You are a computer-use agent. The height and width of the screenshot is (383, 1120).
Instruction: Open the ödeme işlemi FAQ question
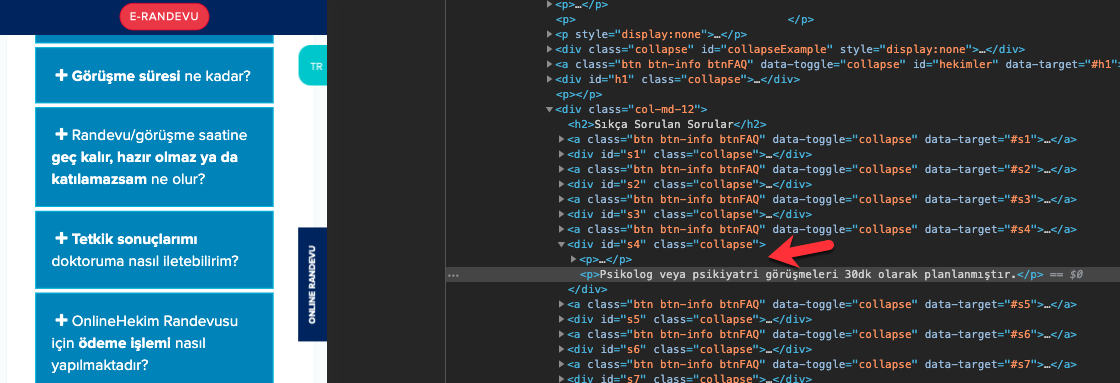coord(154,341)
